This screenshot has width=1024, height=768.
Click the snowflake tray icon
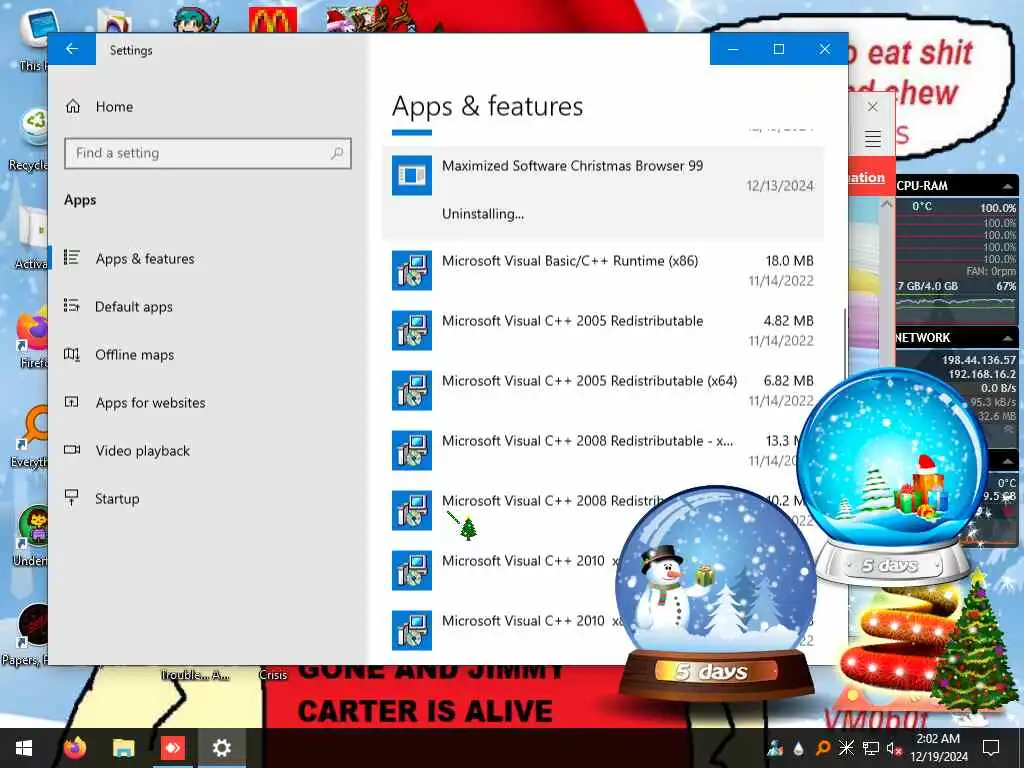tap(846, 748)
